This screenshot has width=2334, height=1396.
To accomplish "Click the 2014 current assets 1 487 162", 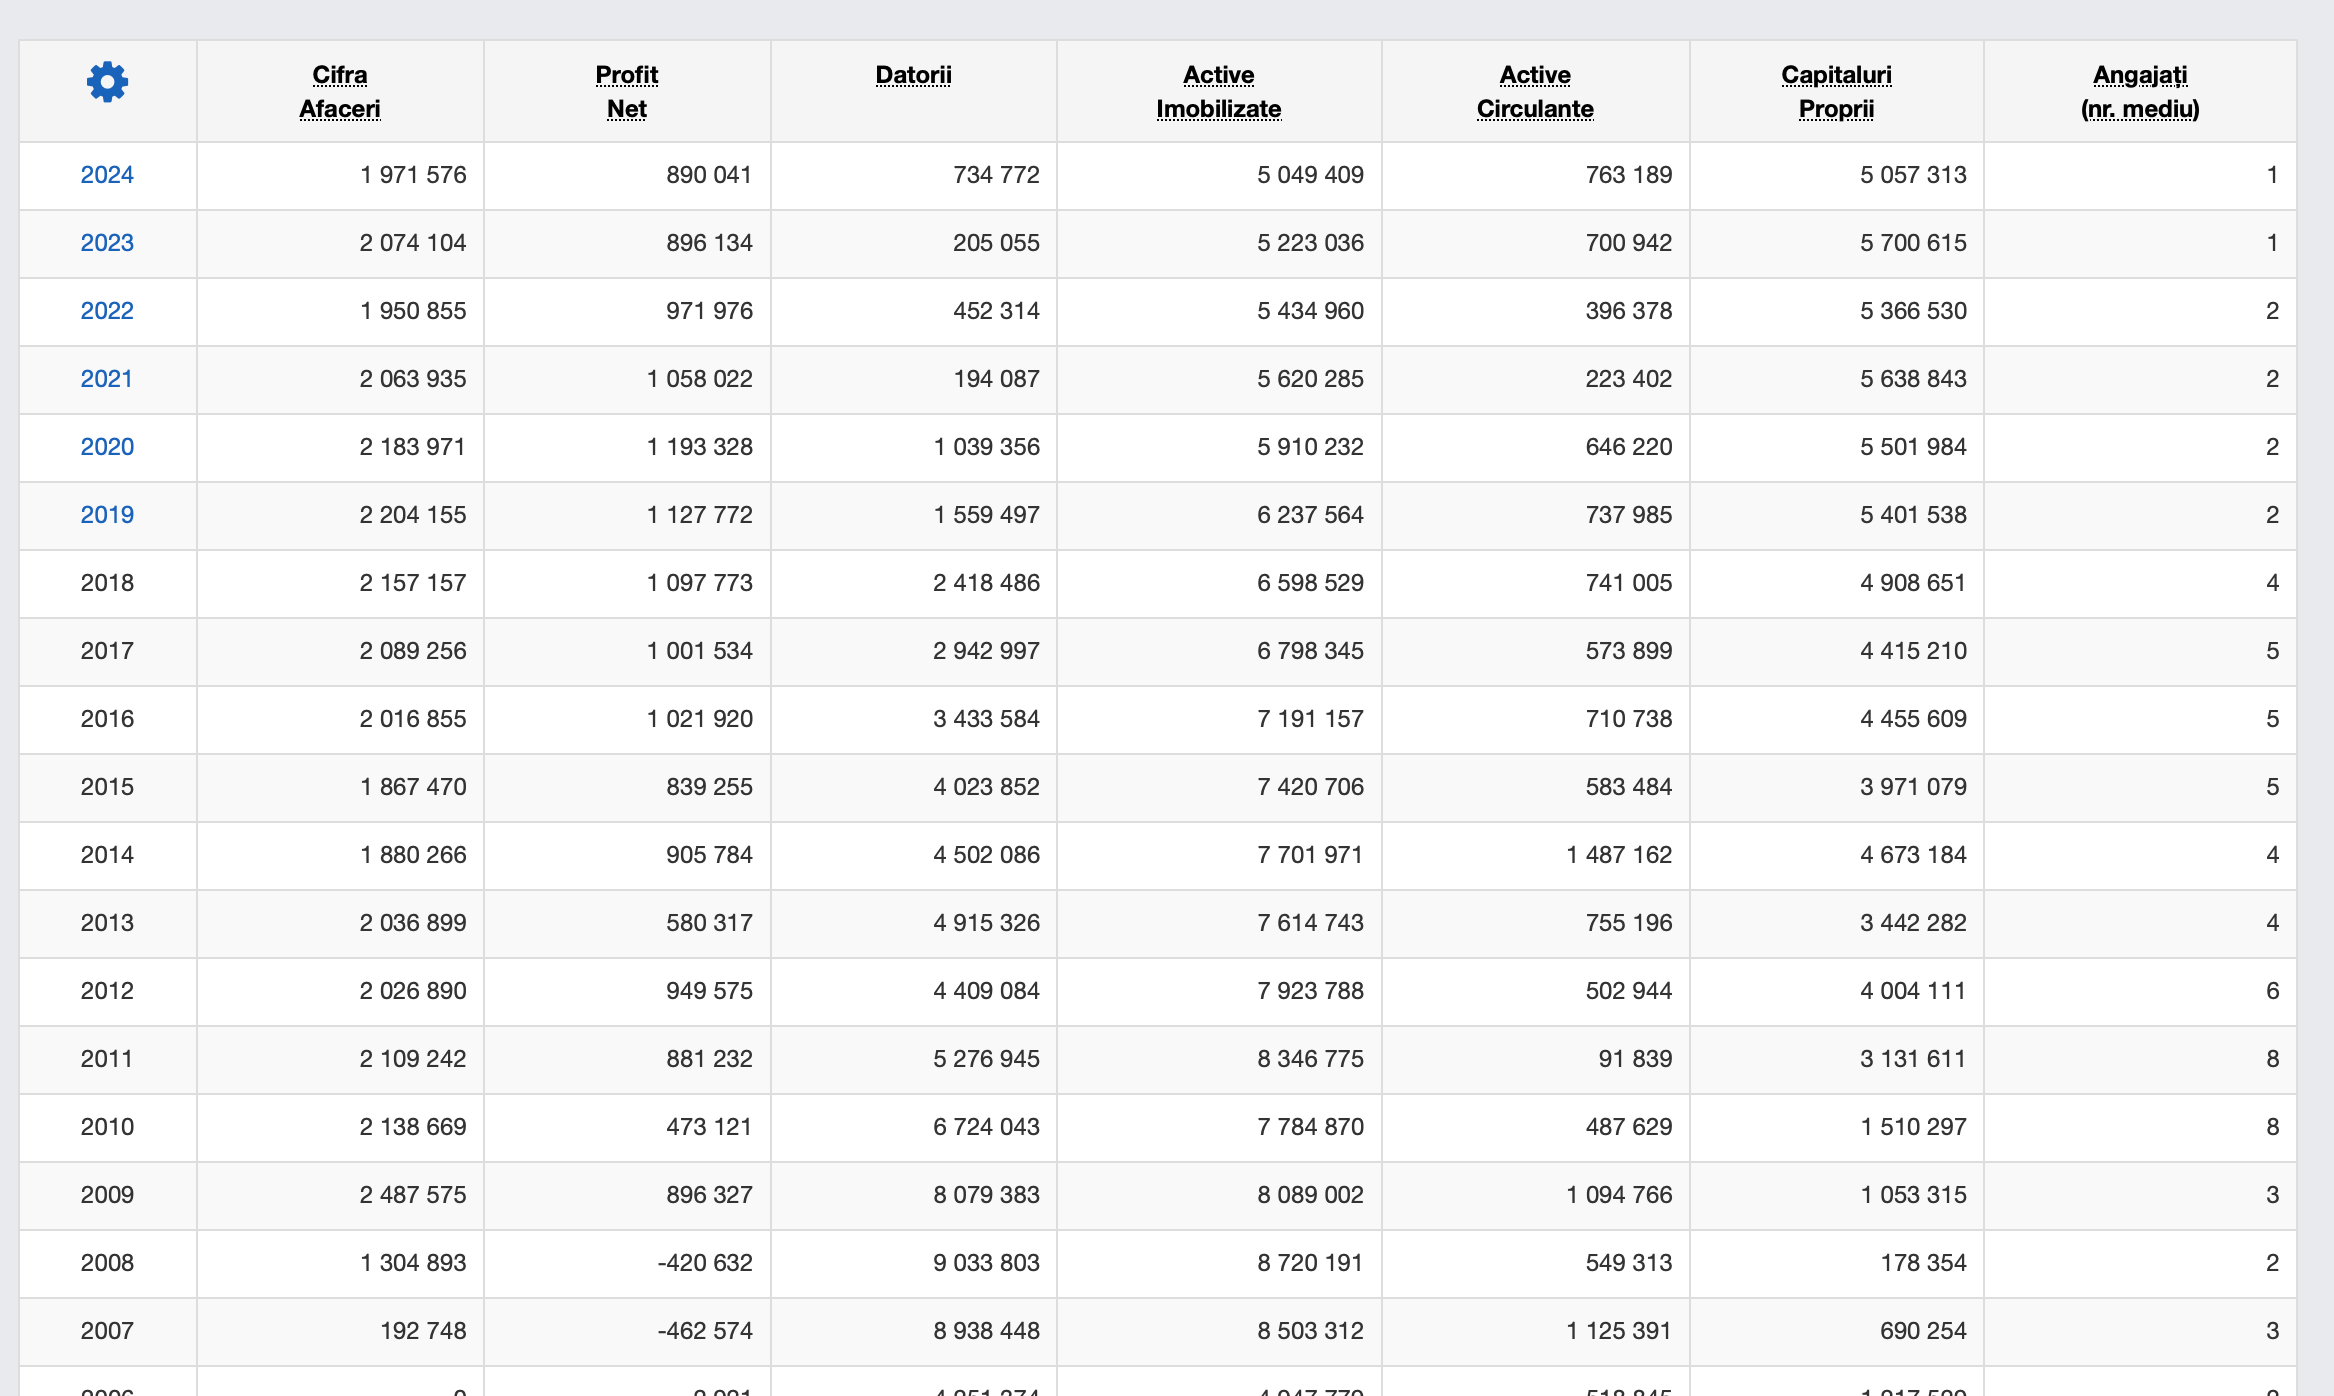I will point(1619,855).
